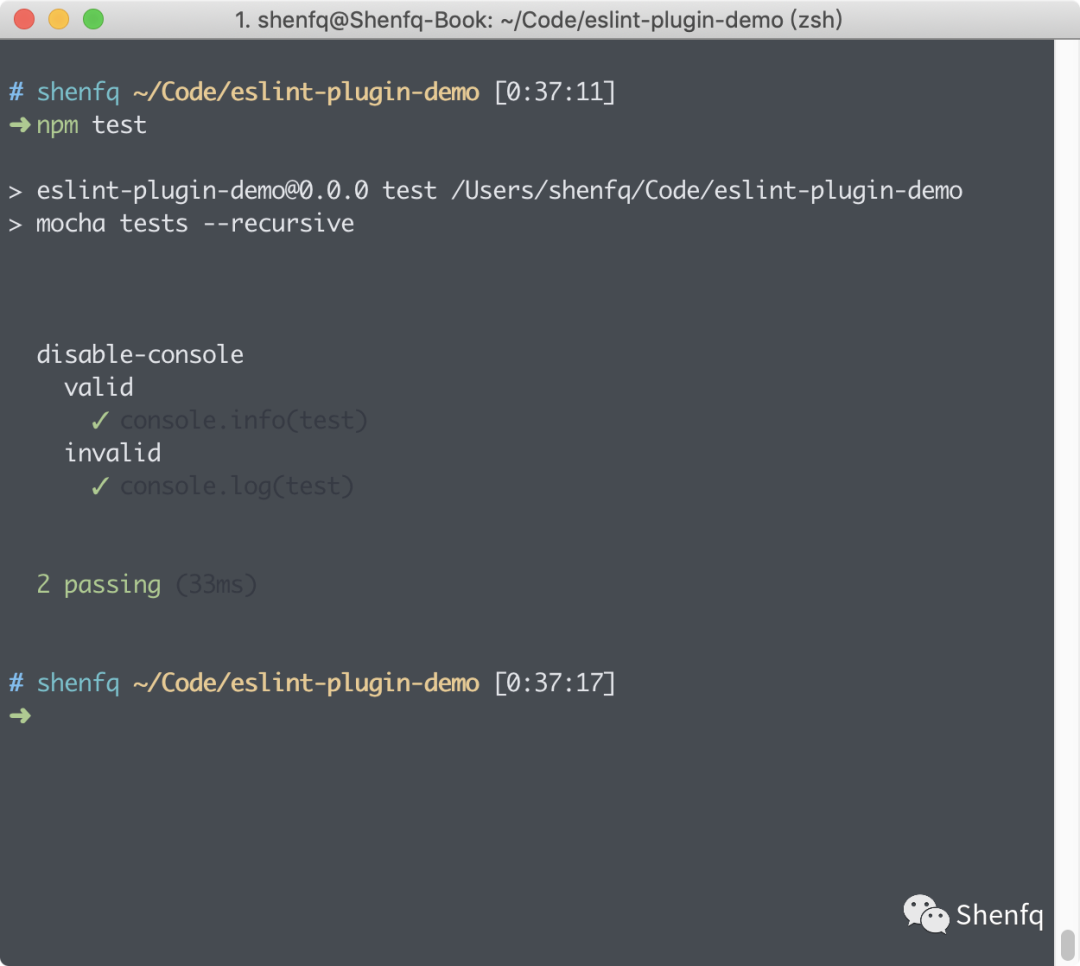1080x966 pixels.
Task: Click the /Users/shenfq/Code/eslint-plugin-demo path
Action: (706, 190)
